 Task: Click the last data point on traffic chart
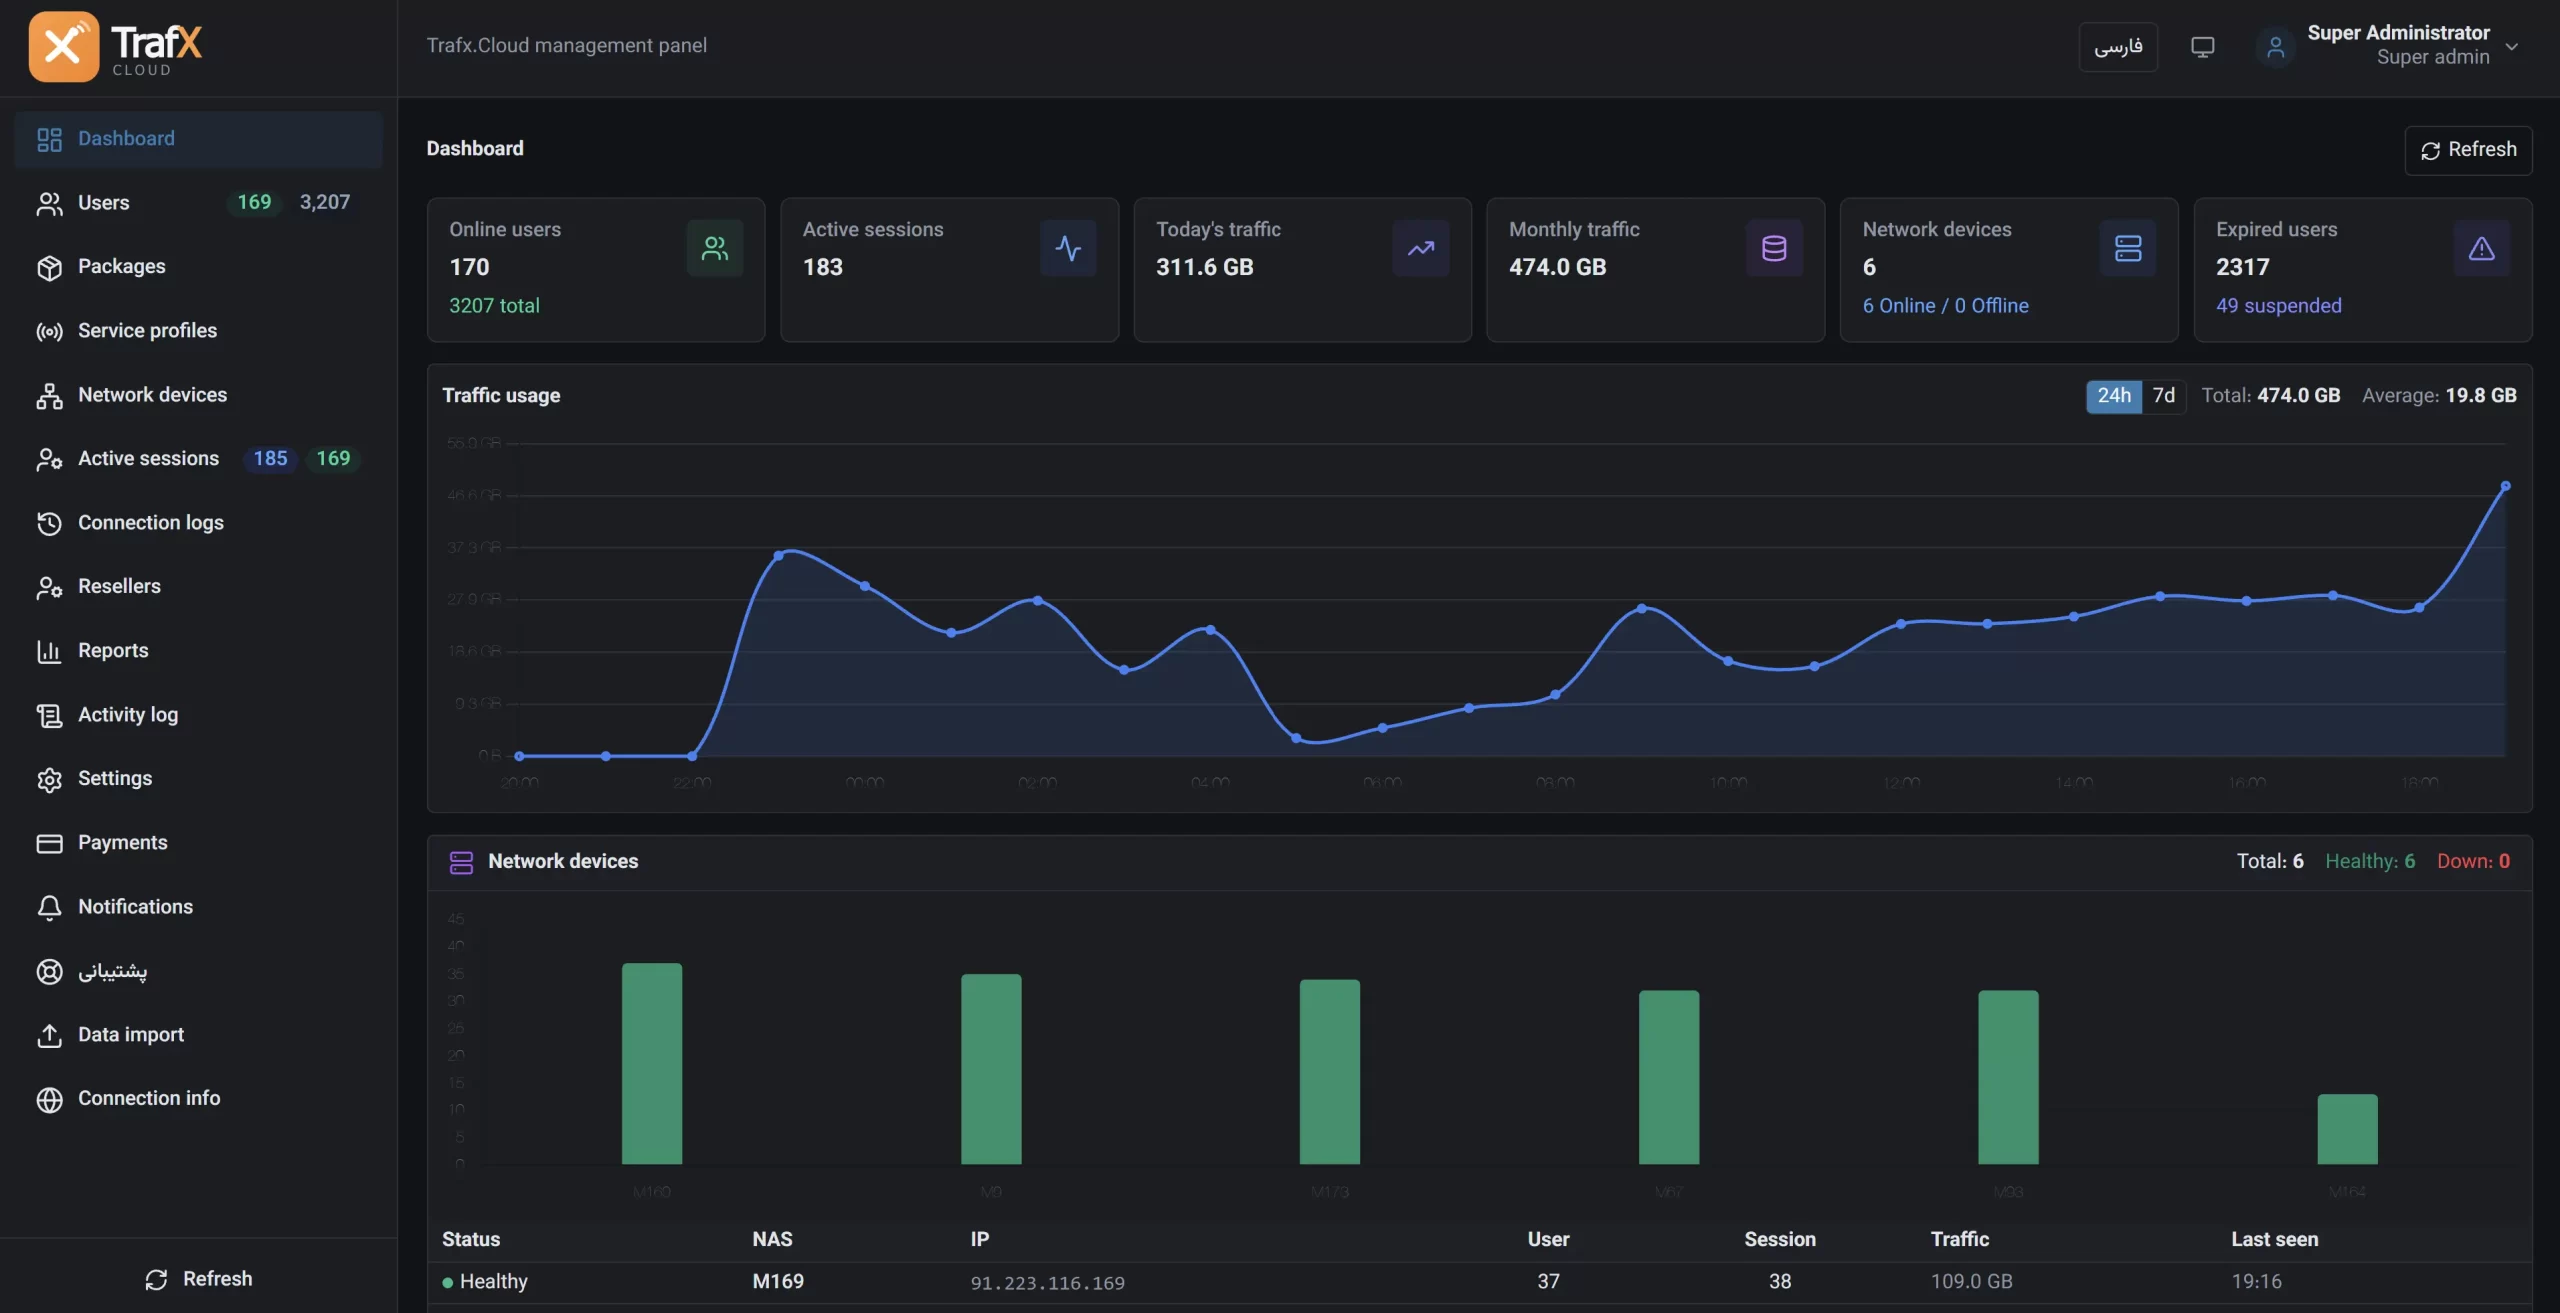[2505, 486]
